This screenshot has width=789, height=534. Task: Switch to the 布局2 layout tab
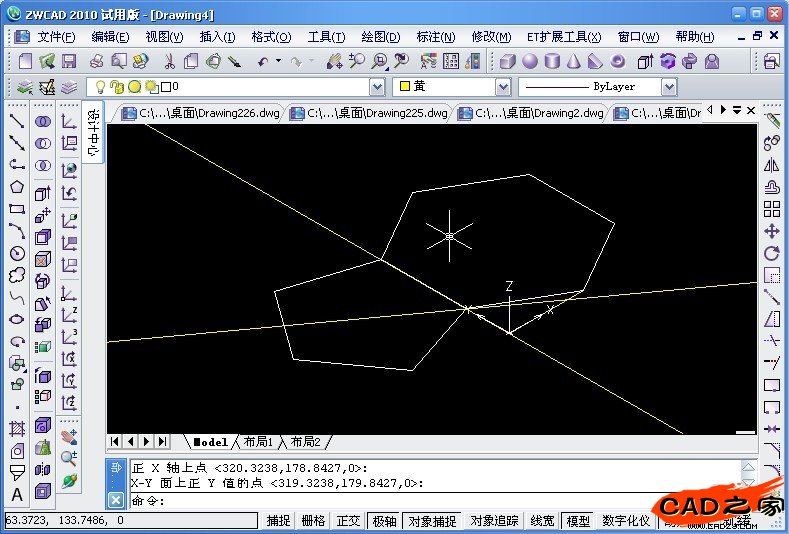(x=305, y=442)
